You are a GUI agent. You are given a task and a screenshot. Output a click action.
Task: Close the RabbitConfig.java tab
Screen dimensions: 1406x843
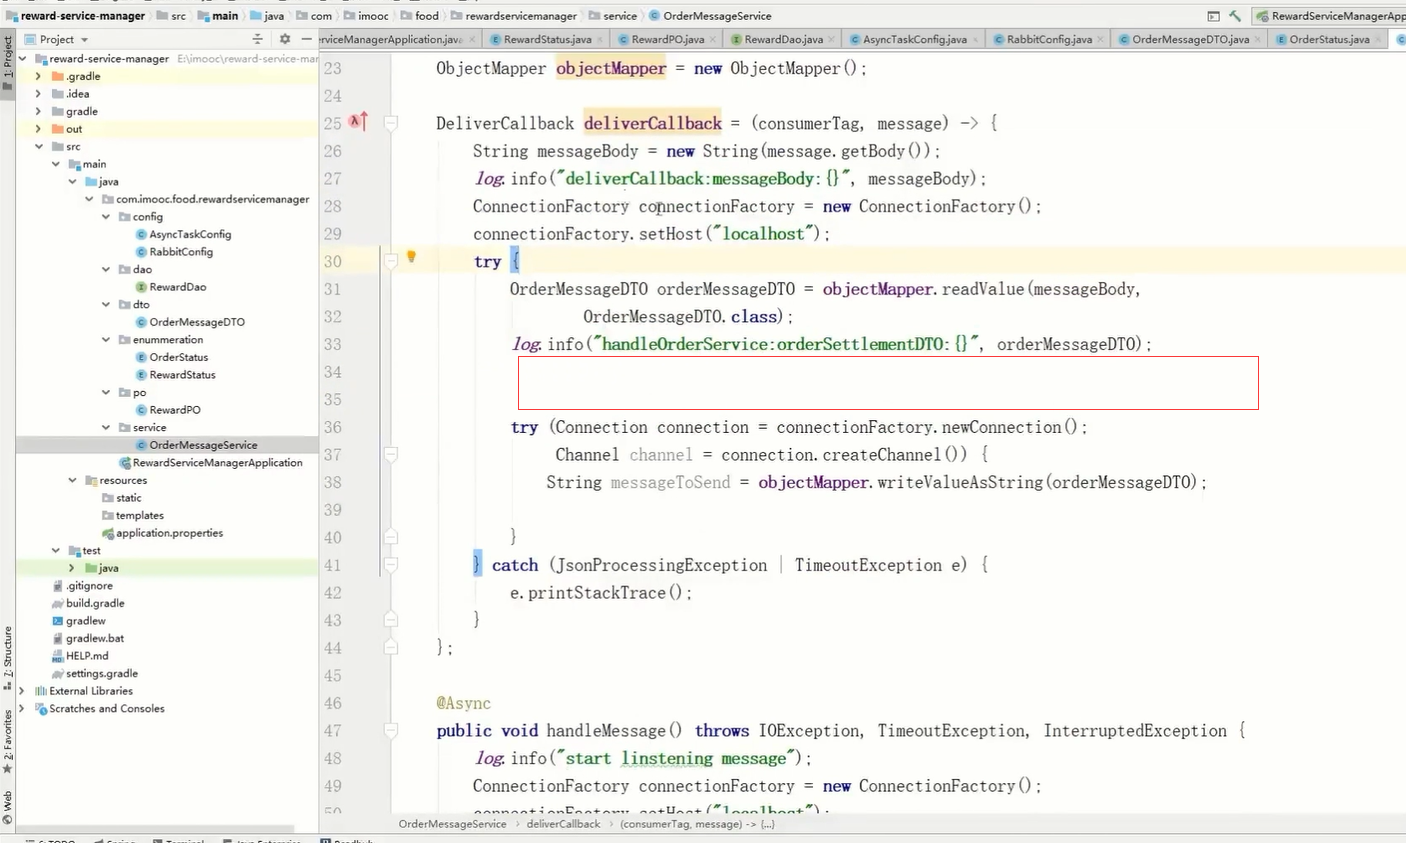(x=1100, y=40)
